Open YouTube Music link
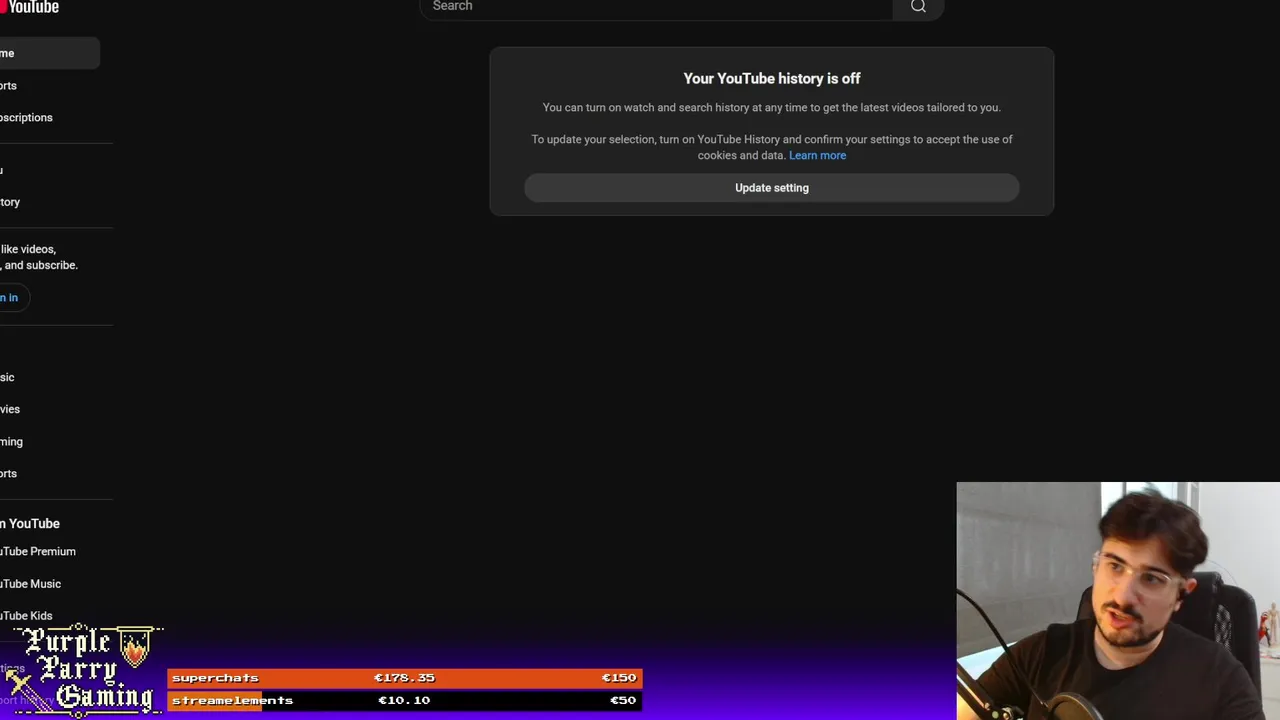 tap(49, 584)
